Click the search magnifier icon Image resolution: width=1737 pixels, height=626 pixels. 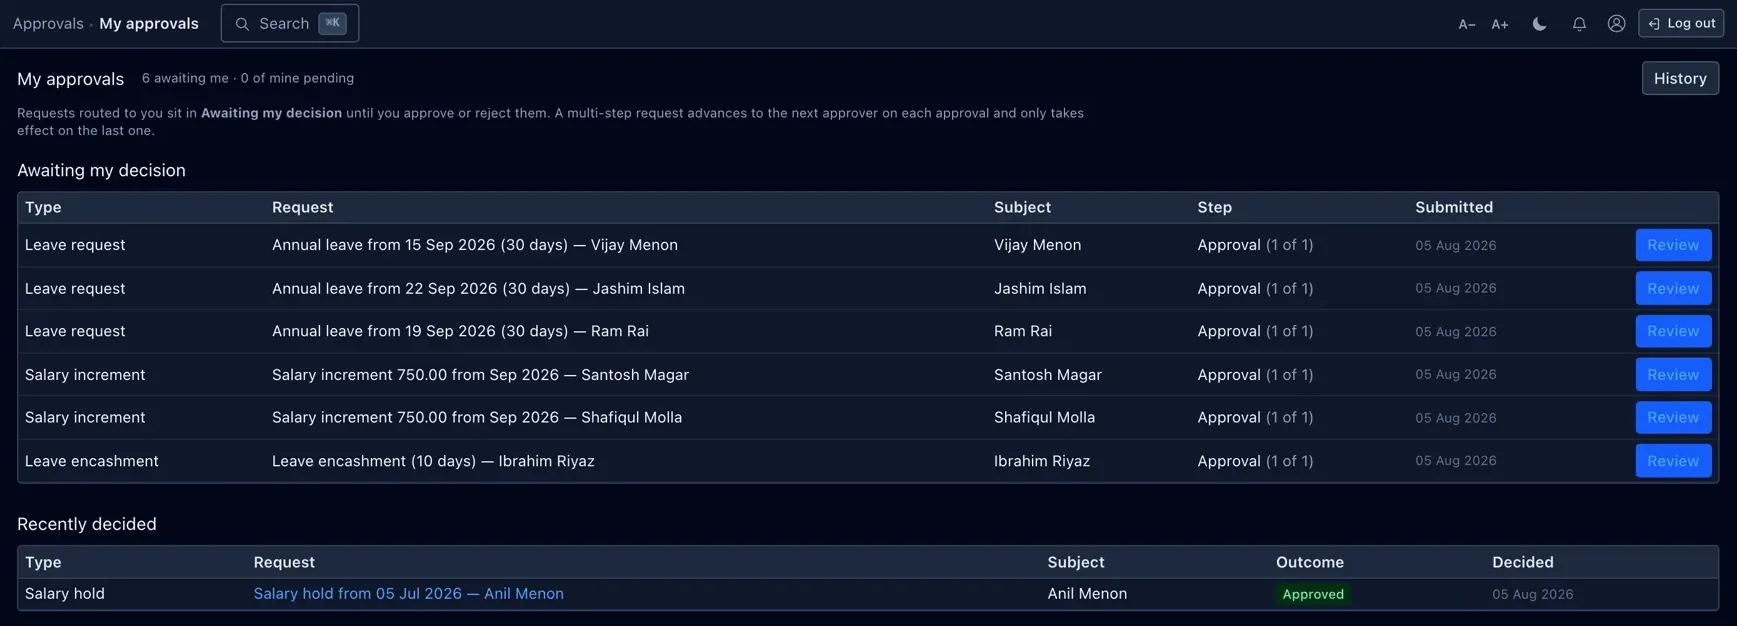pyautogui.click(x=242, y=24)
